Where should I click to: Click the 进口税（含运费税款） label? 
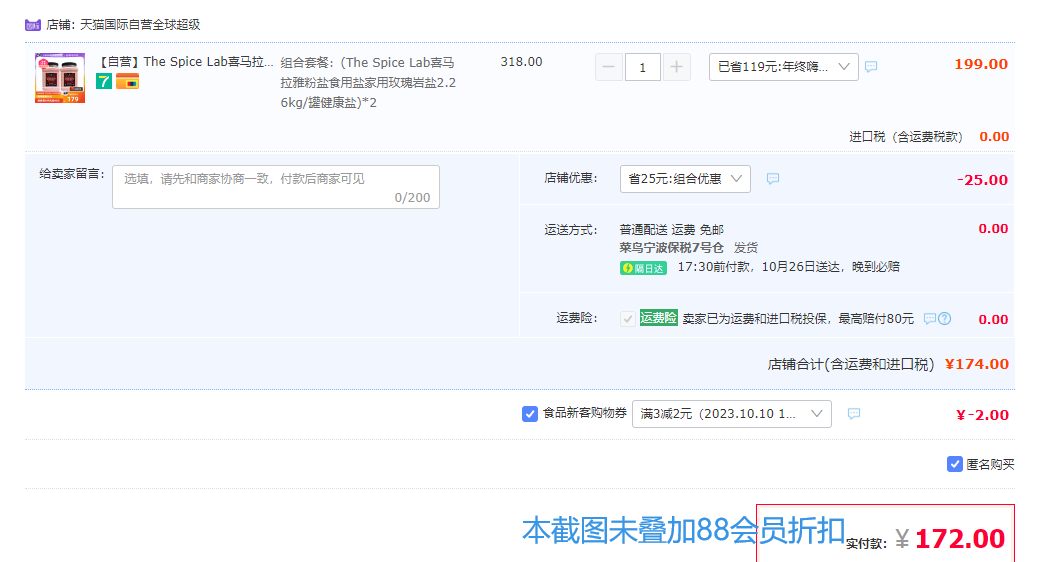906,137
